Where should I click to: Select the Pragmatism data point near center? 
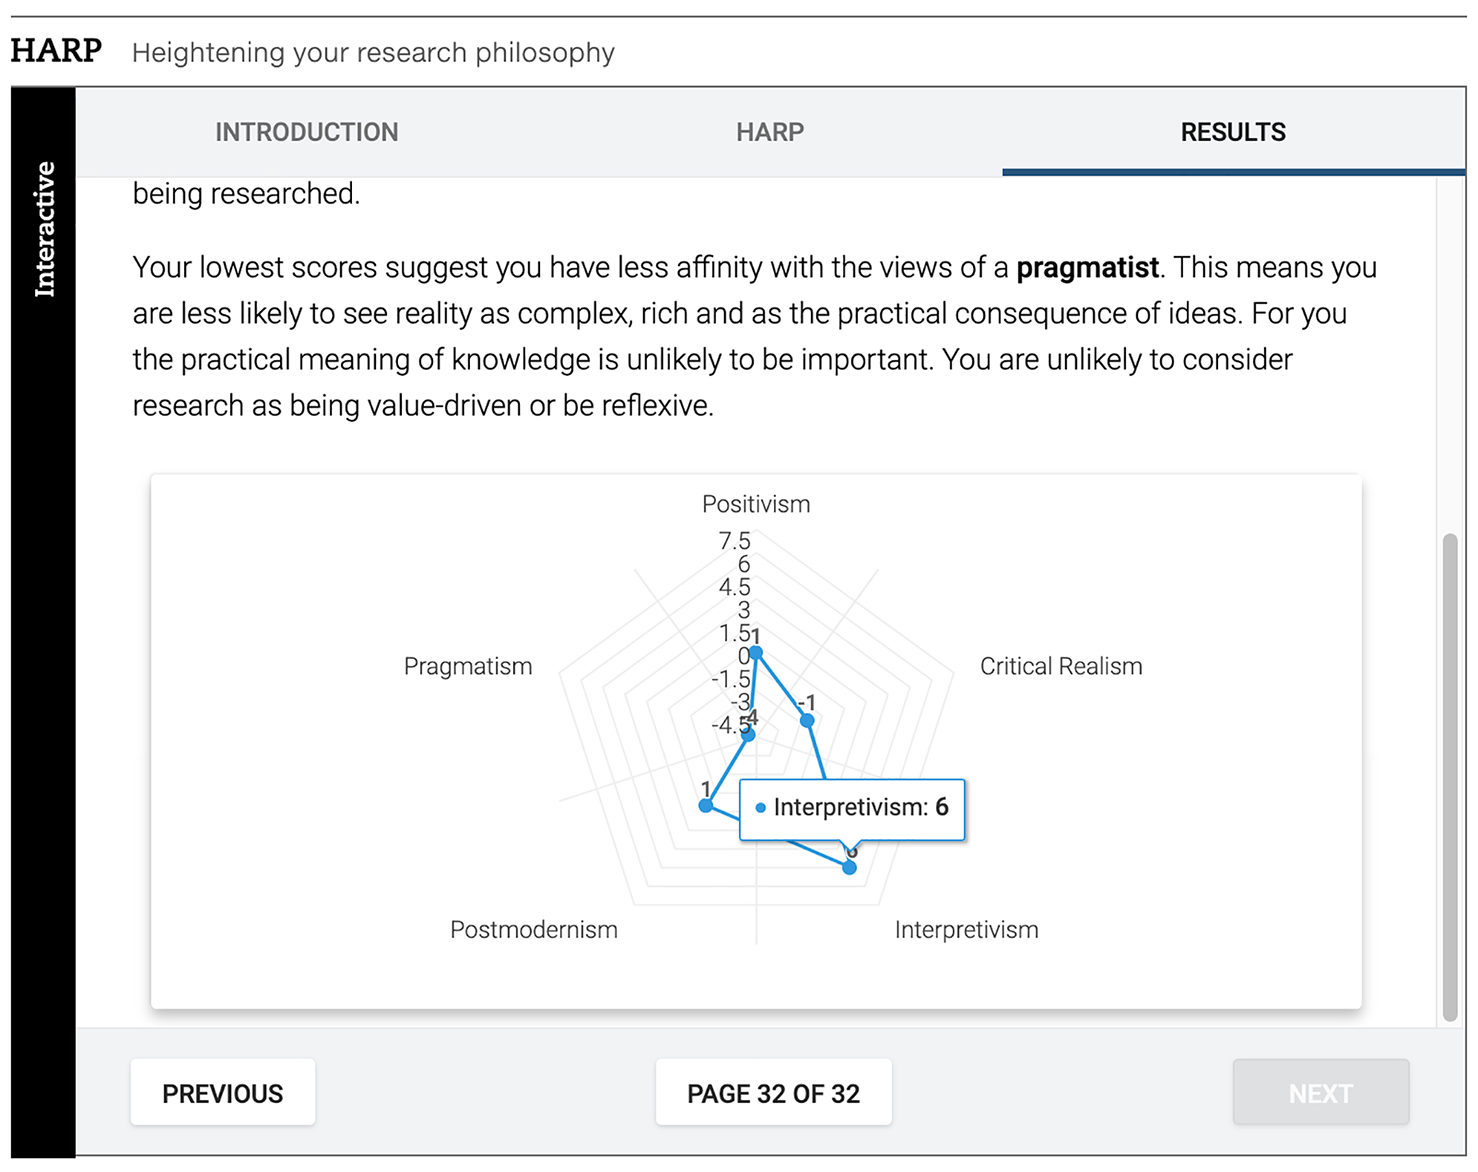click(x=749, y=735)
